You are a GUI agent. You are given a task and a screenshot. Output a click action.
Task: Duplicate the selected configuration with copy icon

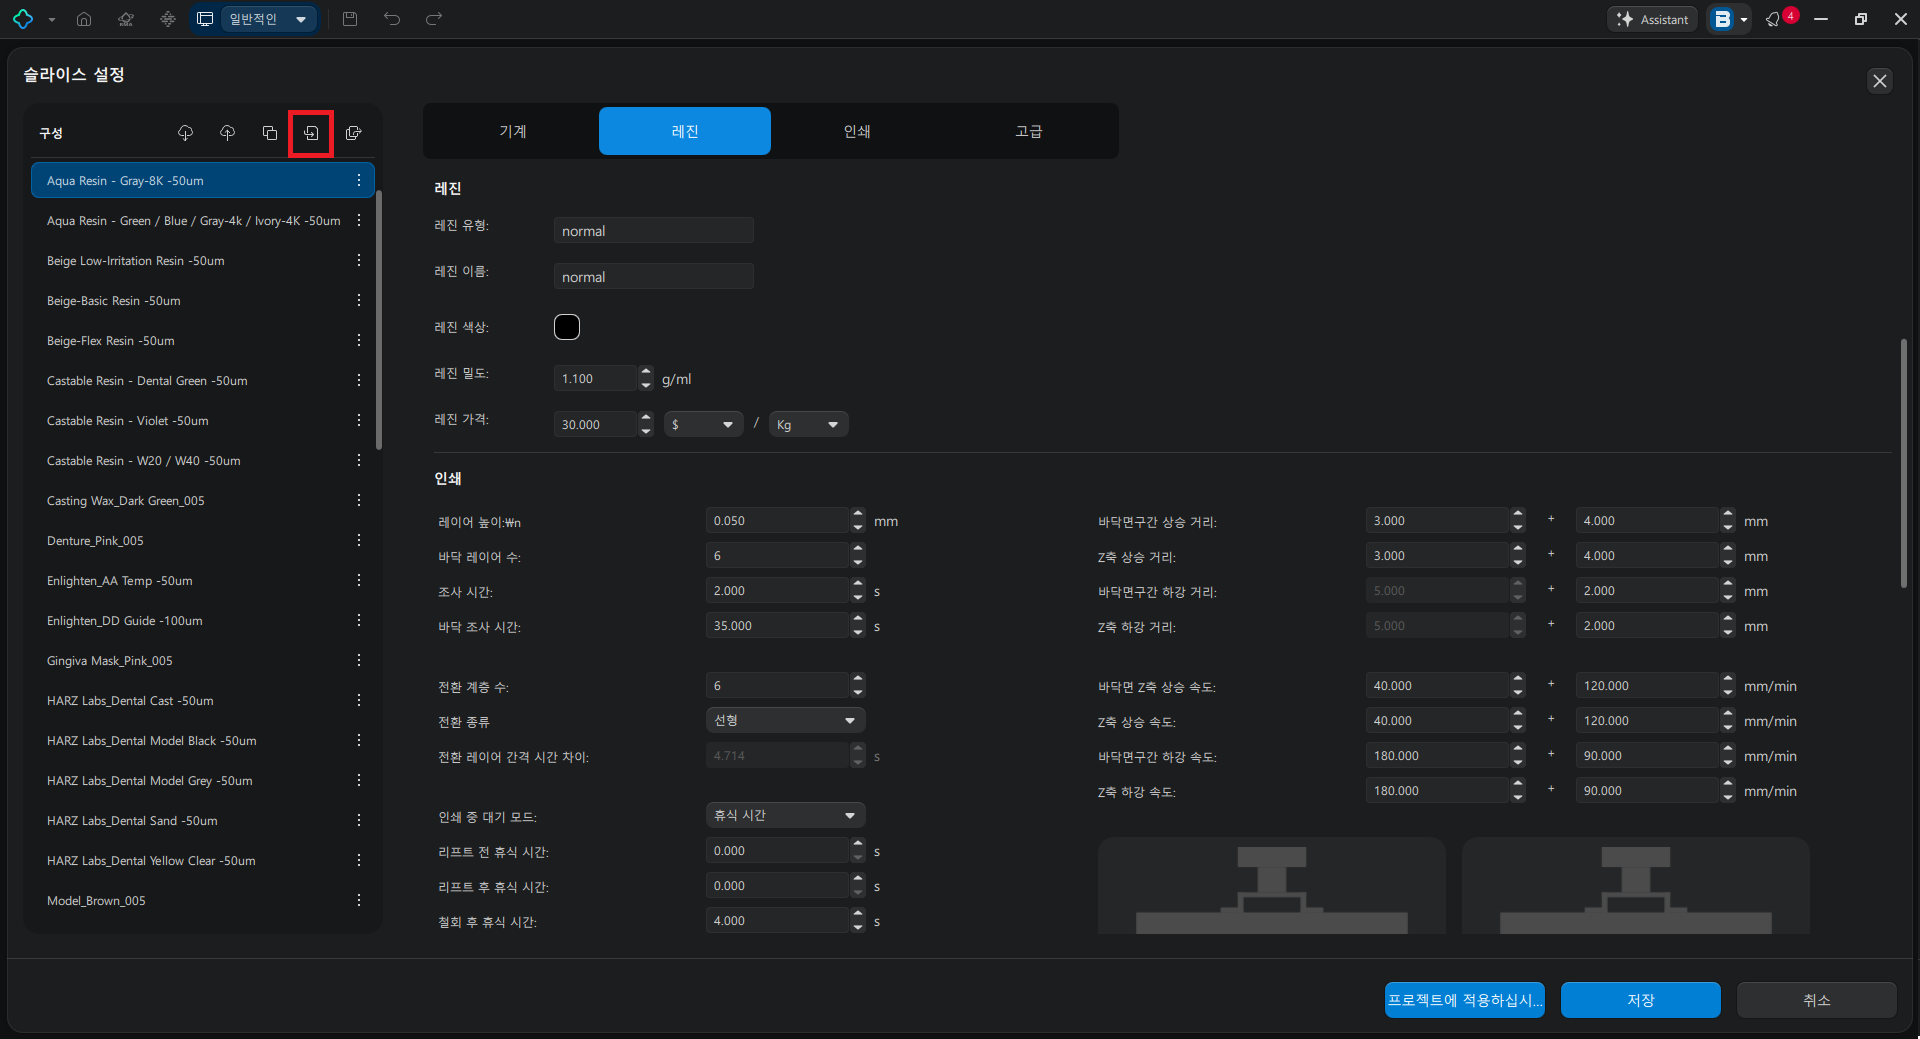pos(270,133)
